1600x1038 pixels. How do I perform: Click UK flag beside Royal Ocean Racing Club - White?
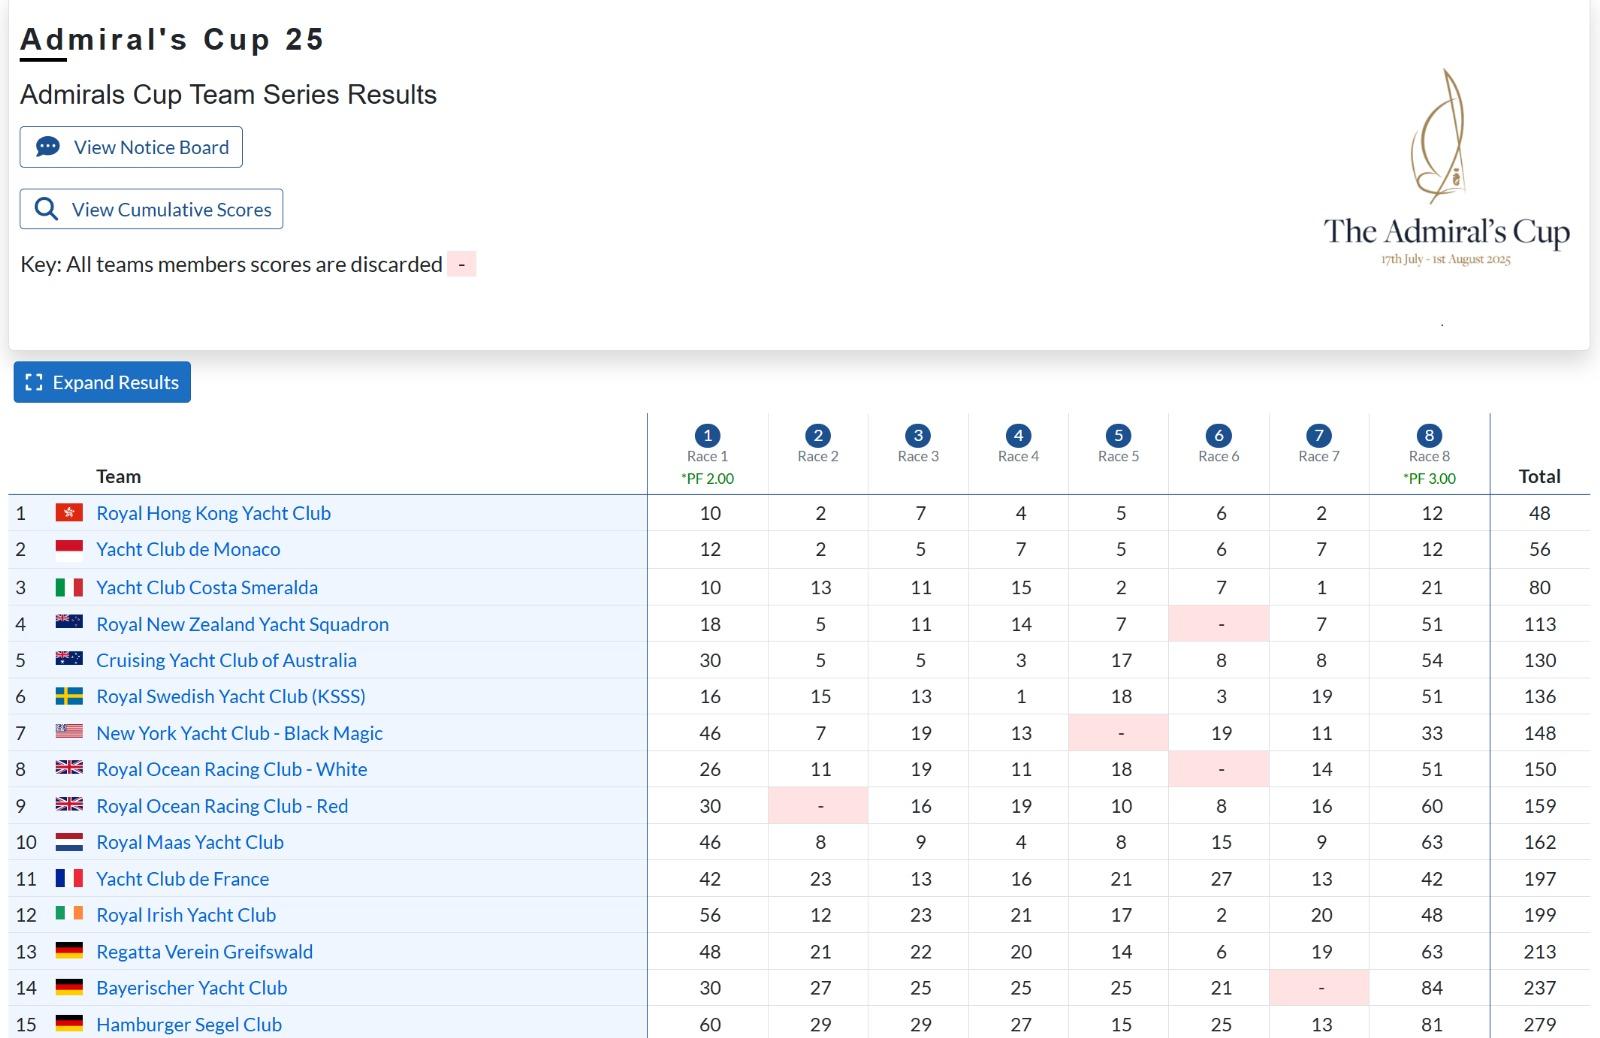coord(69,767)
